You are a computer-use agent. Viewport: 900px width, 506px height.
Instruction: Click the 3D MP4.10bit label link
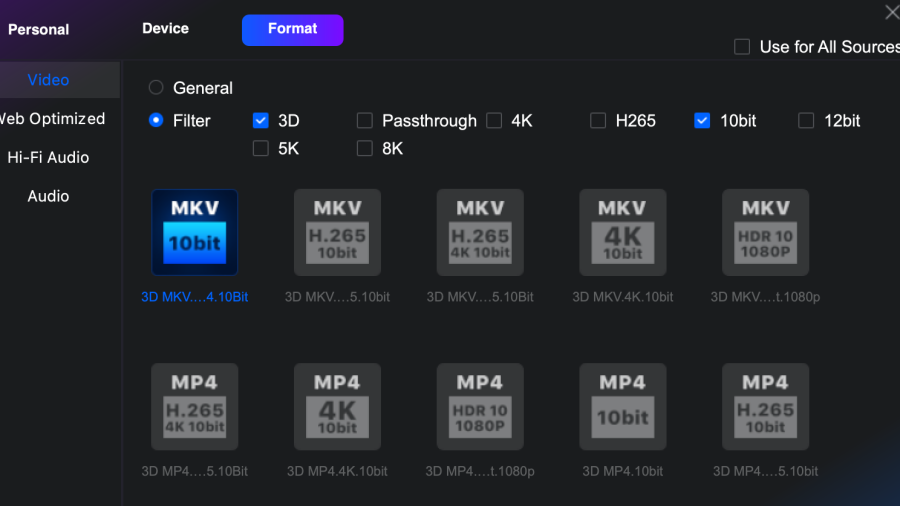(622, 470)
